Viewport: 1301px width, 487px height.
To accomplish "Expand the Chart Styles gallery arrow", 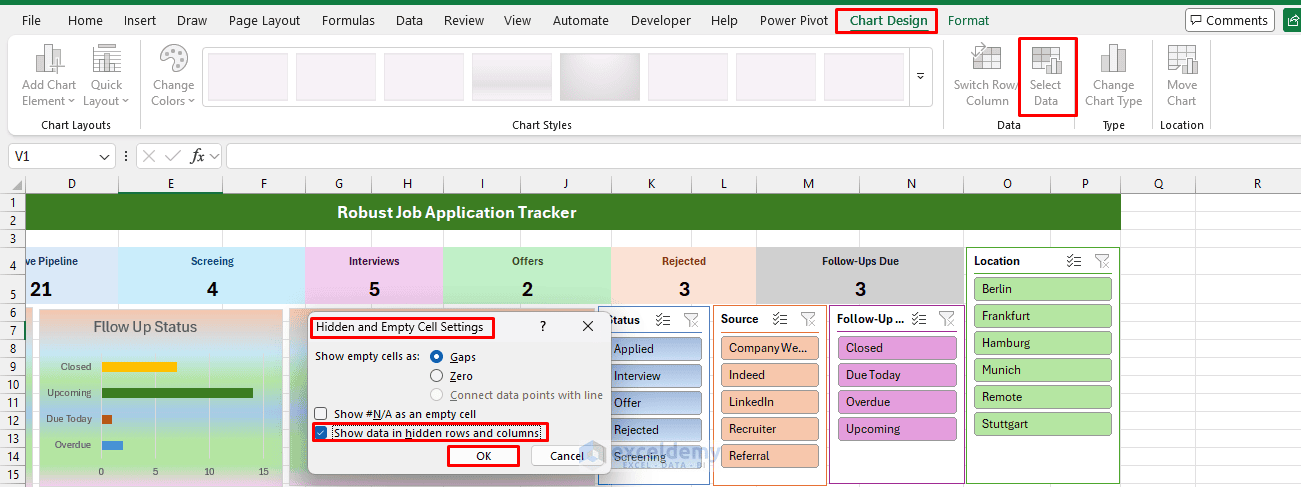I will click(920, 76).
